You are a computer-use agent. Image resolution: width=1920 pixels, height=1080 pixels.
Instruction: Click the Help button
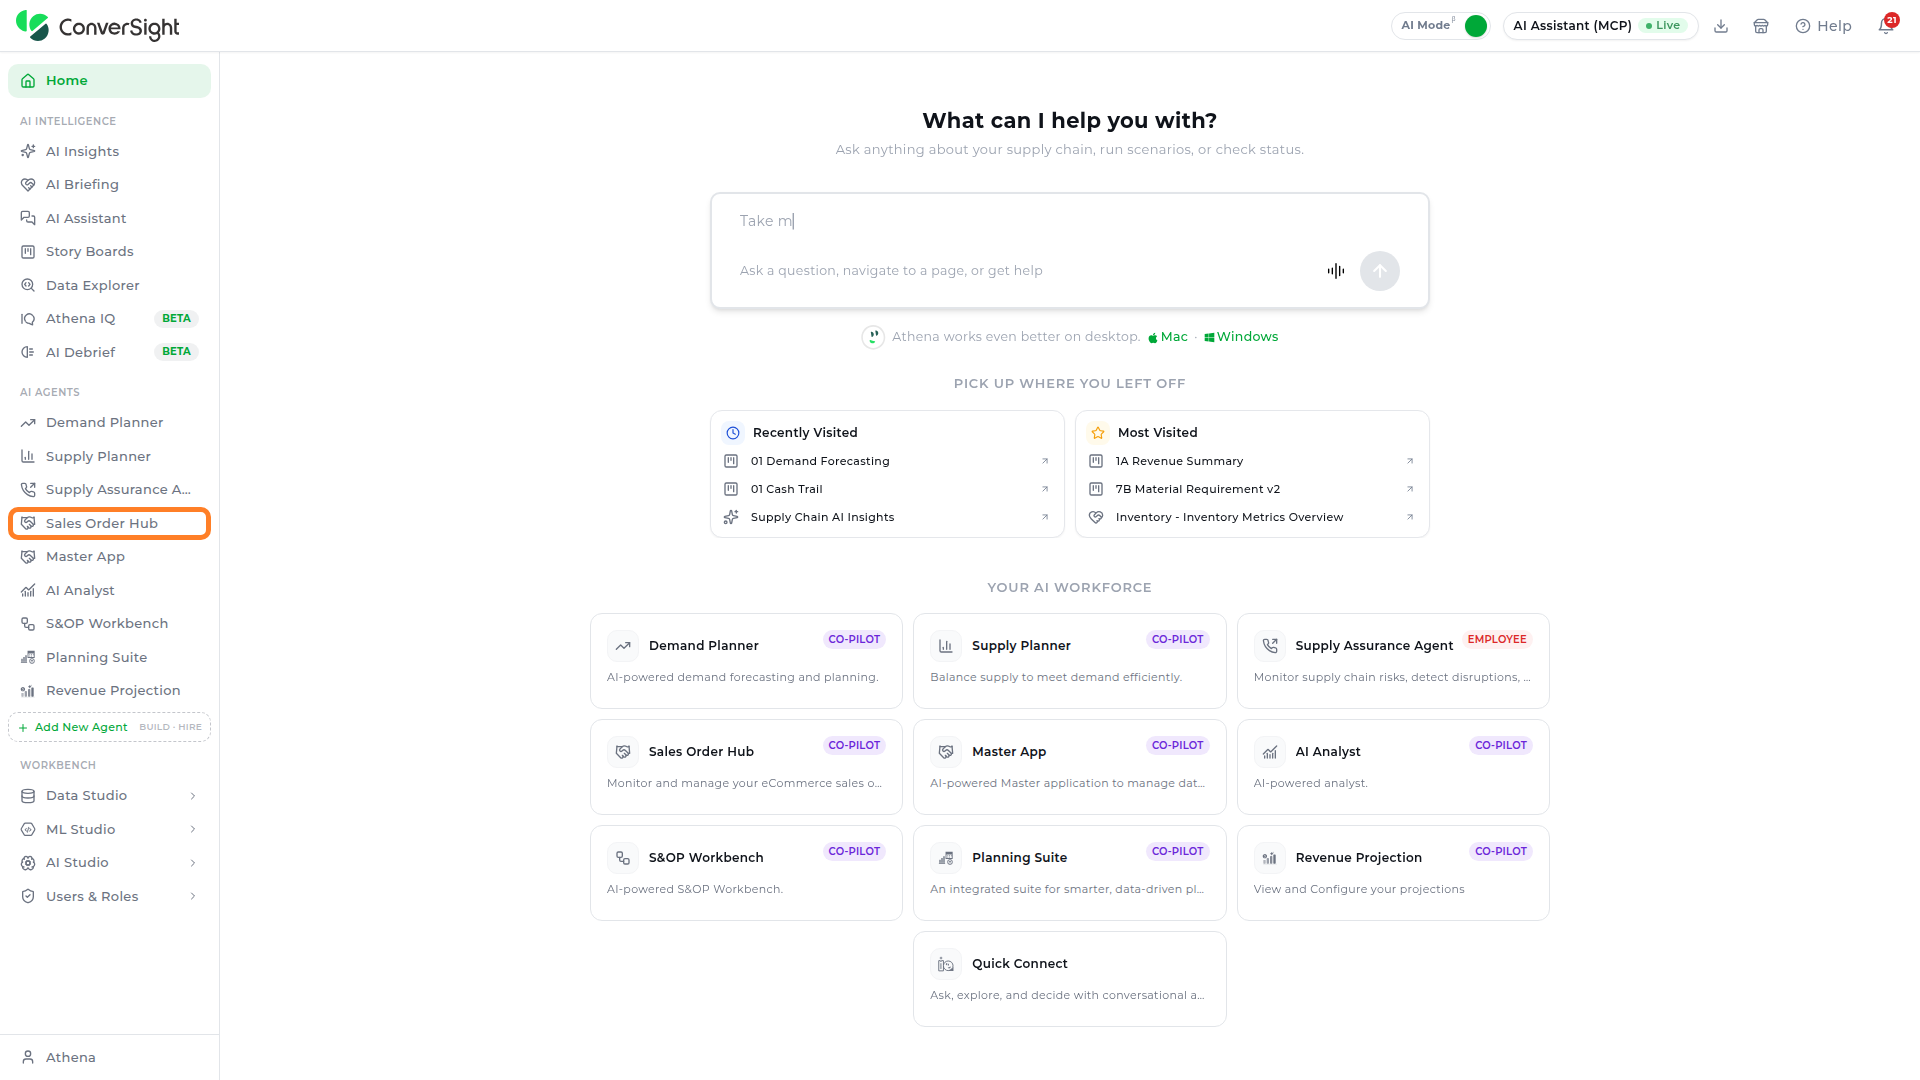tap(1823, 26)
